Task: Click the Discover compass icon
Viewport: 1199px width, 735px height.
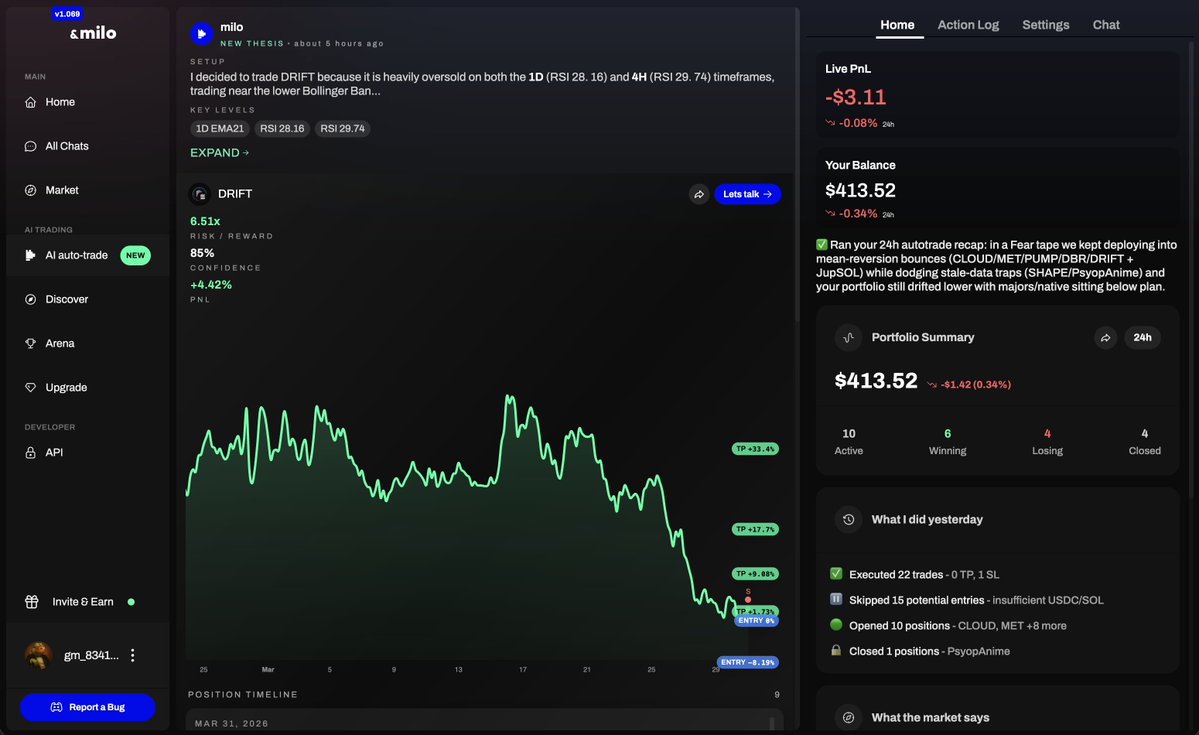Action: tap(31, 300)
